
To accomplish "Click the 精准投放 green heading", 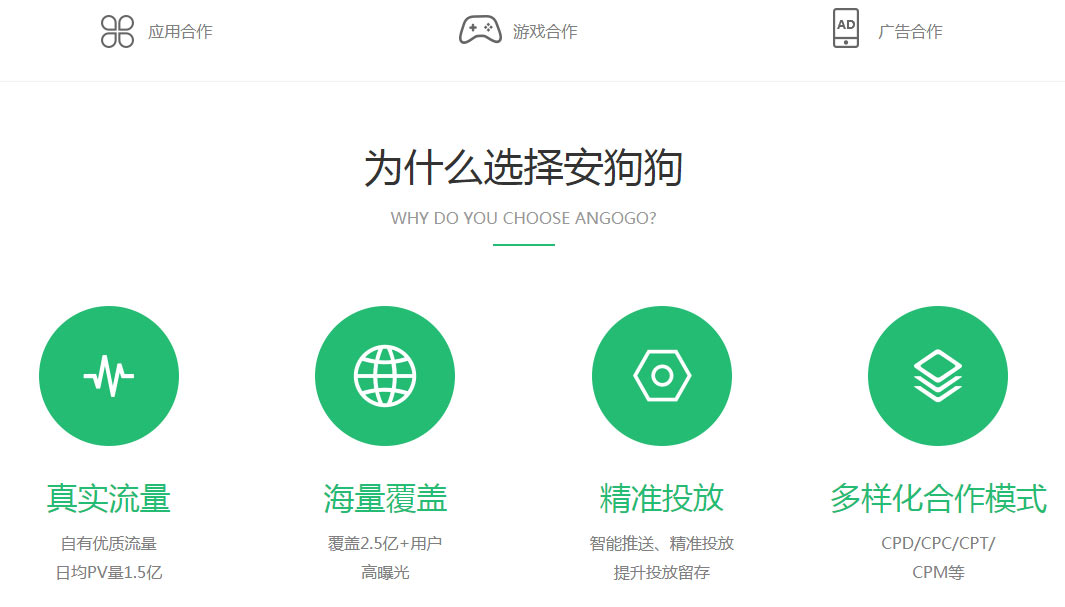I will (x=662, y=498).
